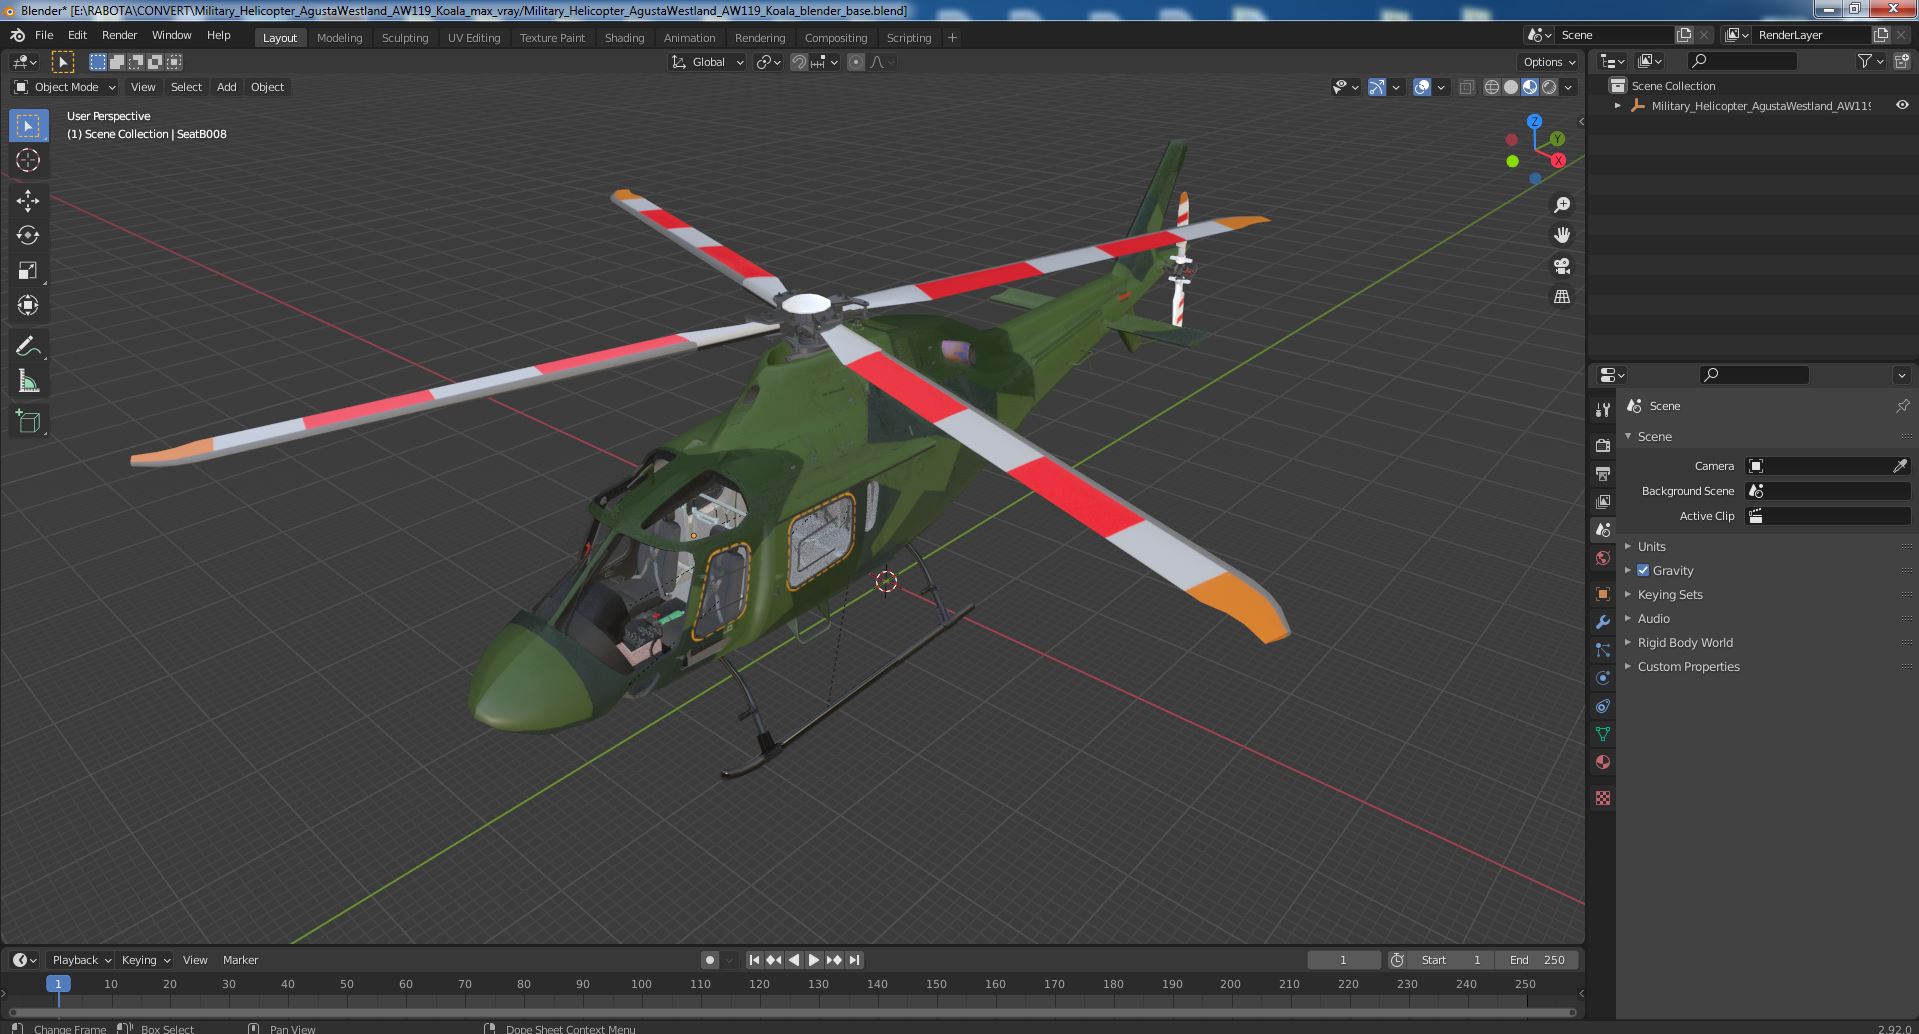The width and height of the screenshot is (1919, 1034).
Task: Open the viewport Add menu
Action: tap(227, 87)
